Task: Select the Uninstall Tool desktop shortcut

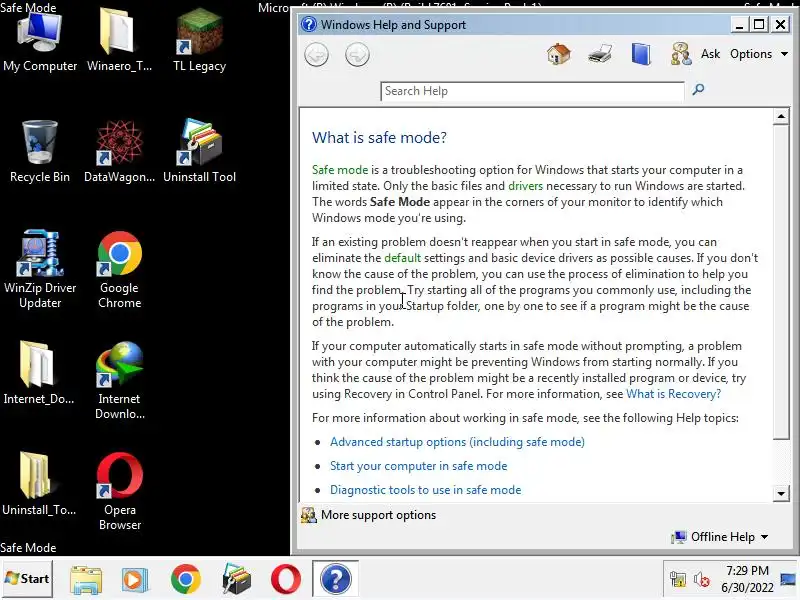Action: point(199,152)
